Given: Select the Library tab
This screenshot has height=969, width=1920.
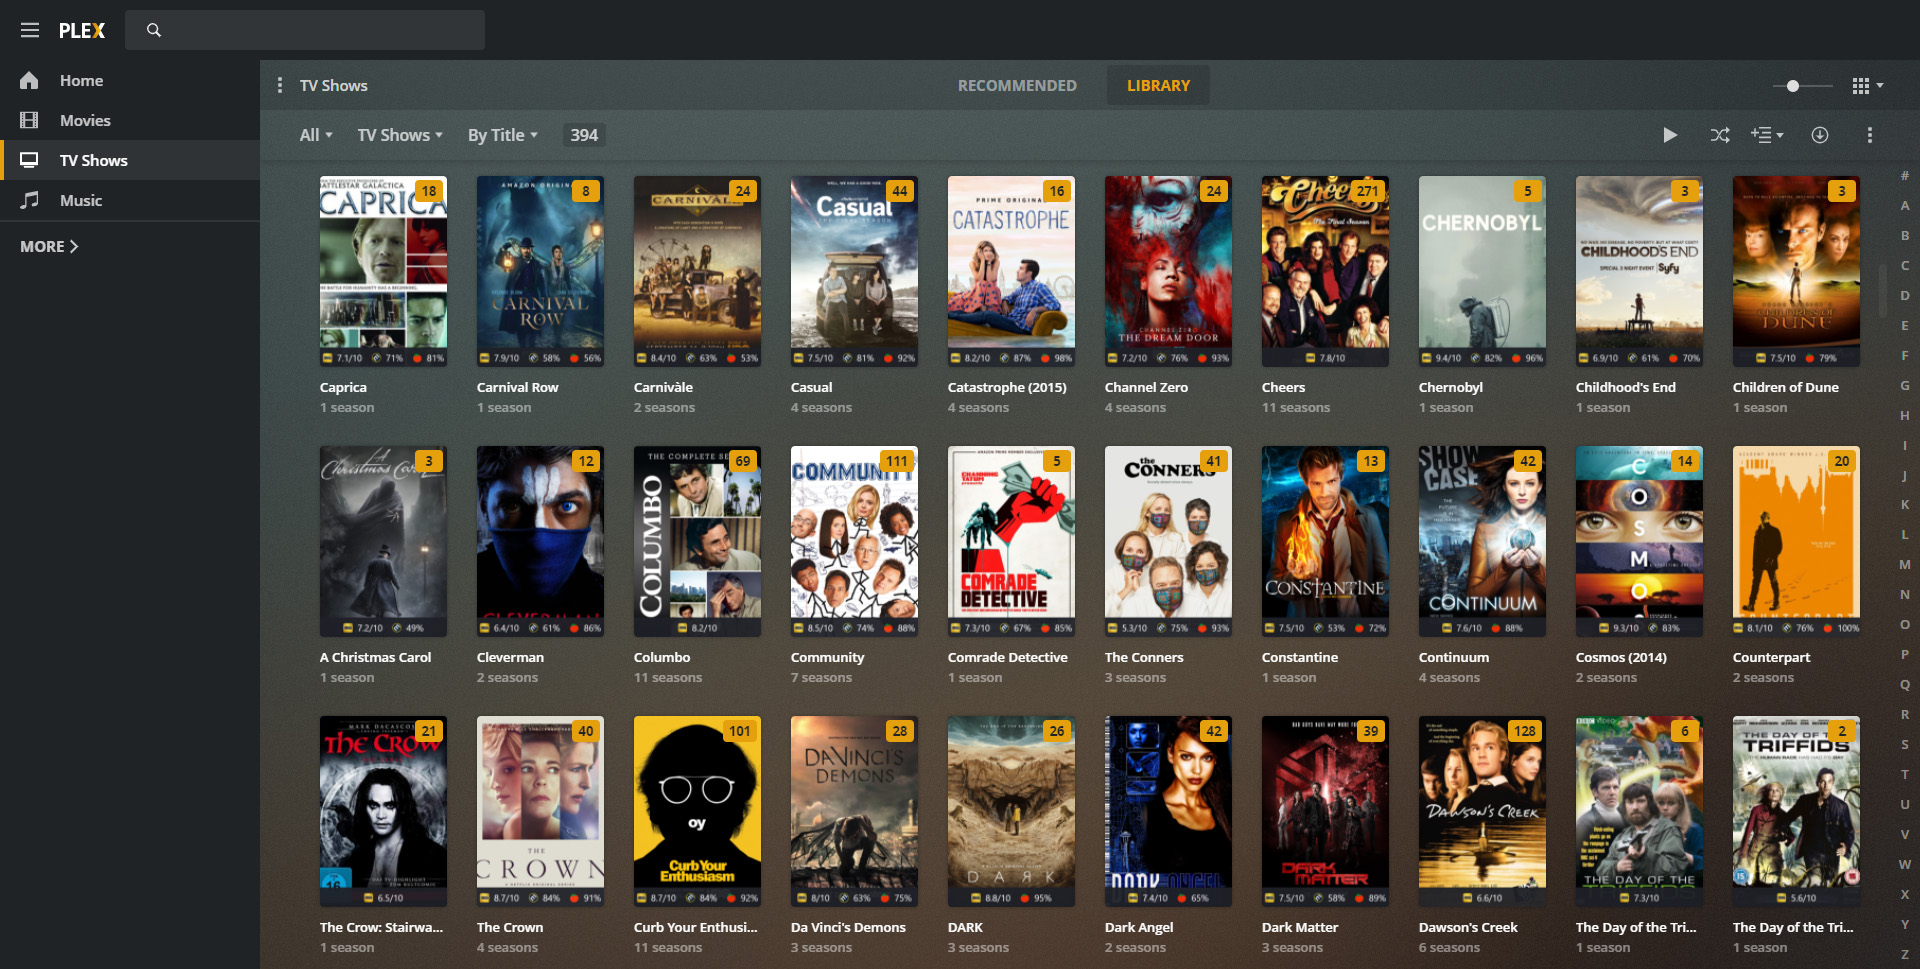Looking at the screenshot, I should pos(1158,86).
